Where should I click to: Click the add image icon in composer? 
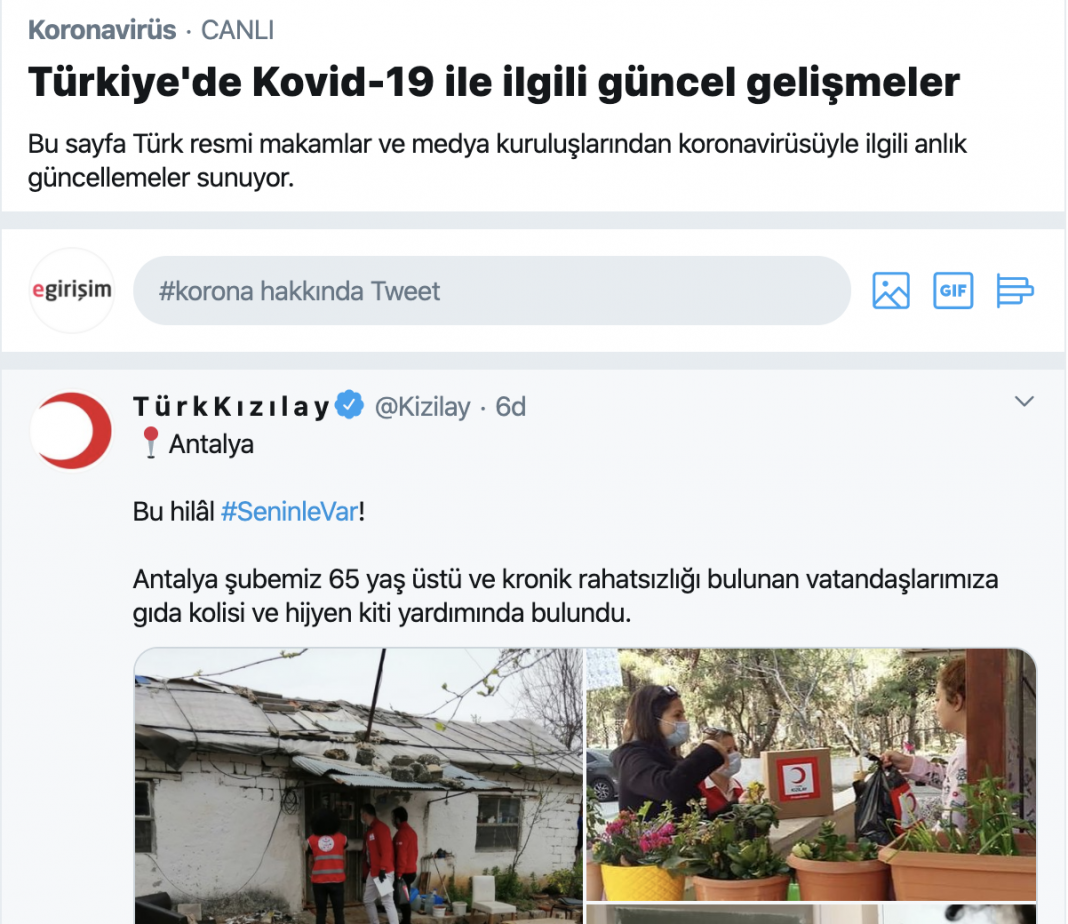click(x=891, y=291)
